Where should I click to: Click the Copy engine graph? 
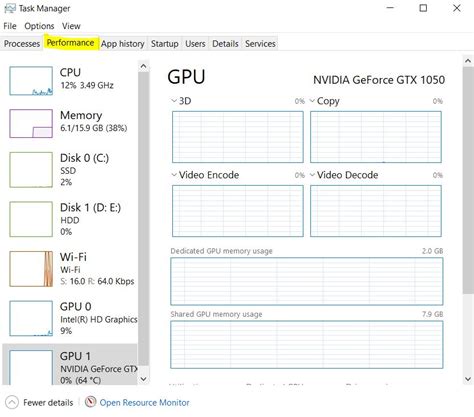(x=376, y=137)
